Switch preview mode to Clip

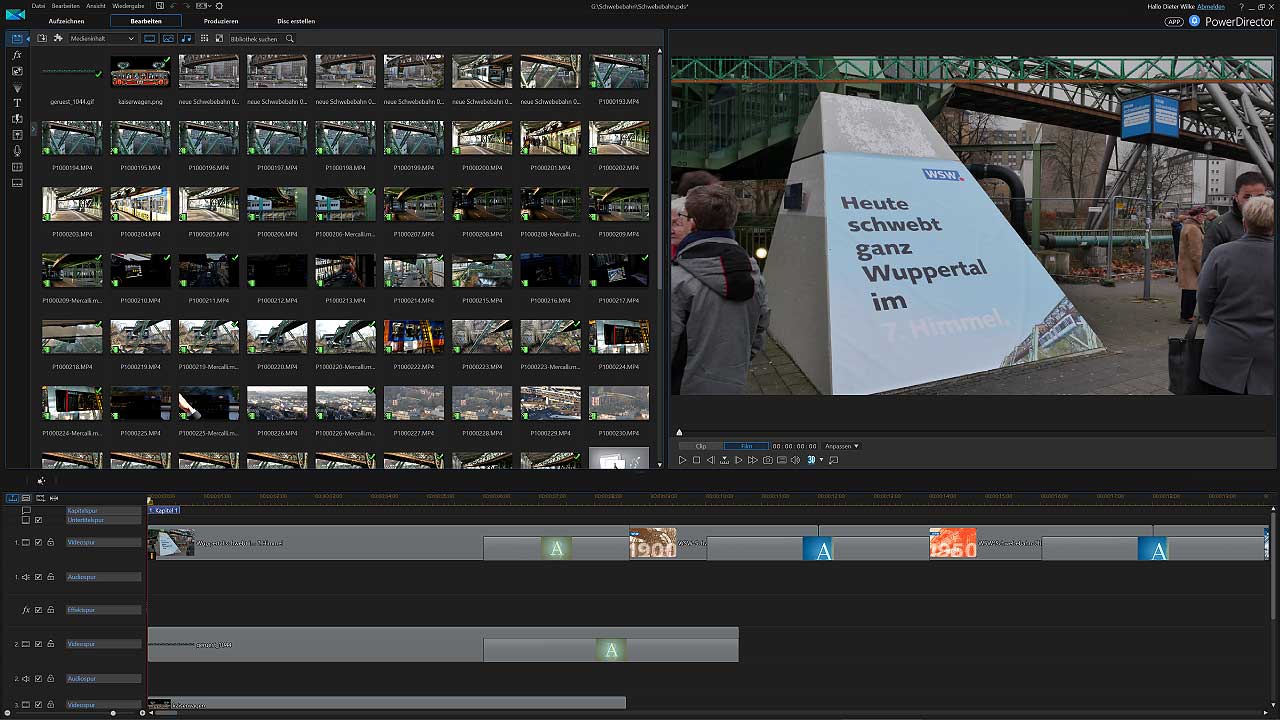(x=701, y=446)
